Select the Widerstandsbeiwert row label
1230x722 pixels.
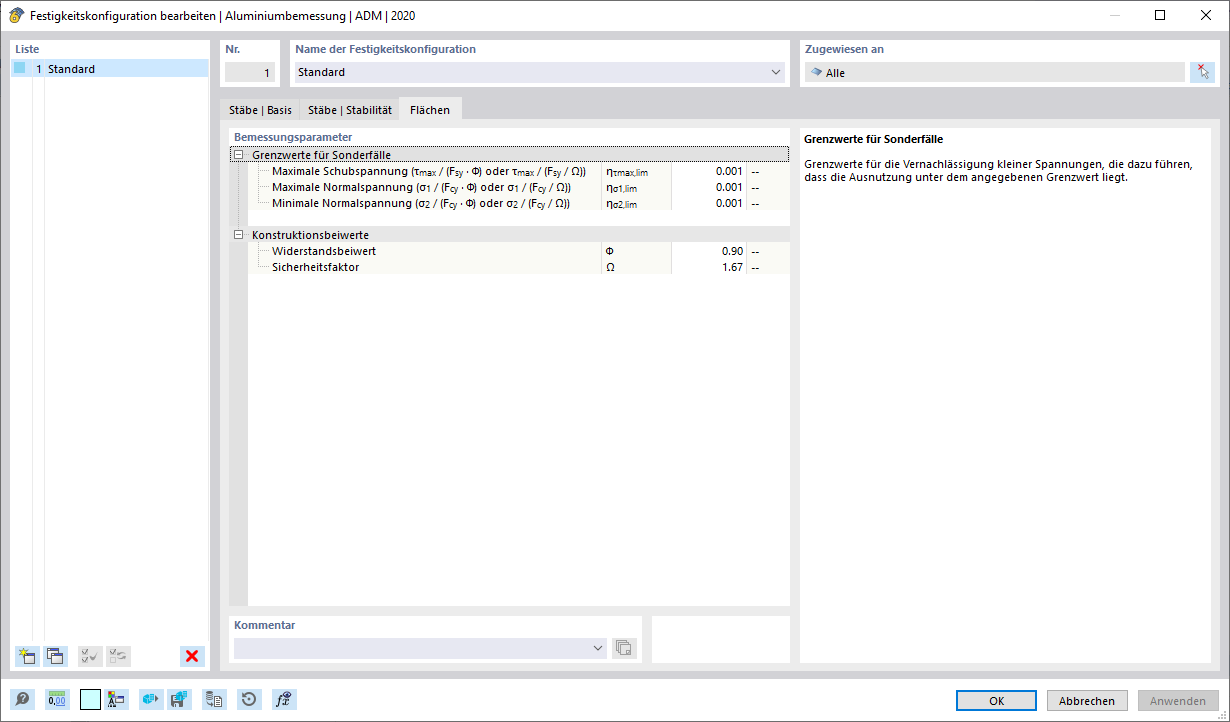[324, 251]
